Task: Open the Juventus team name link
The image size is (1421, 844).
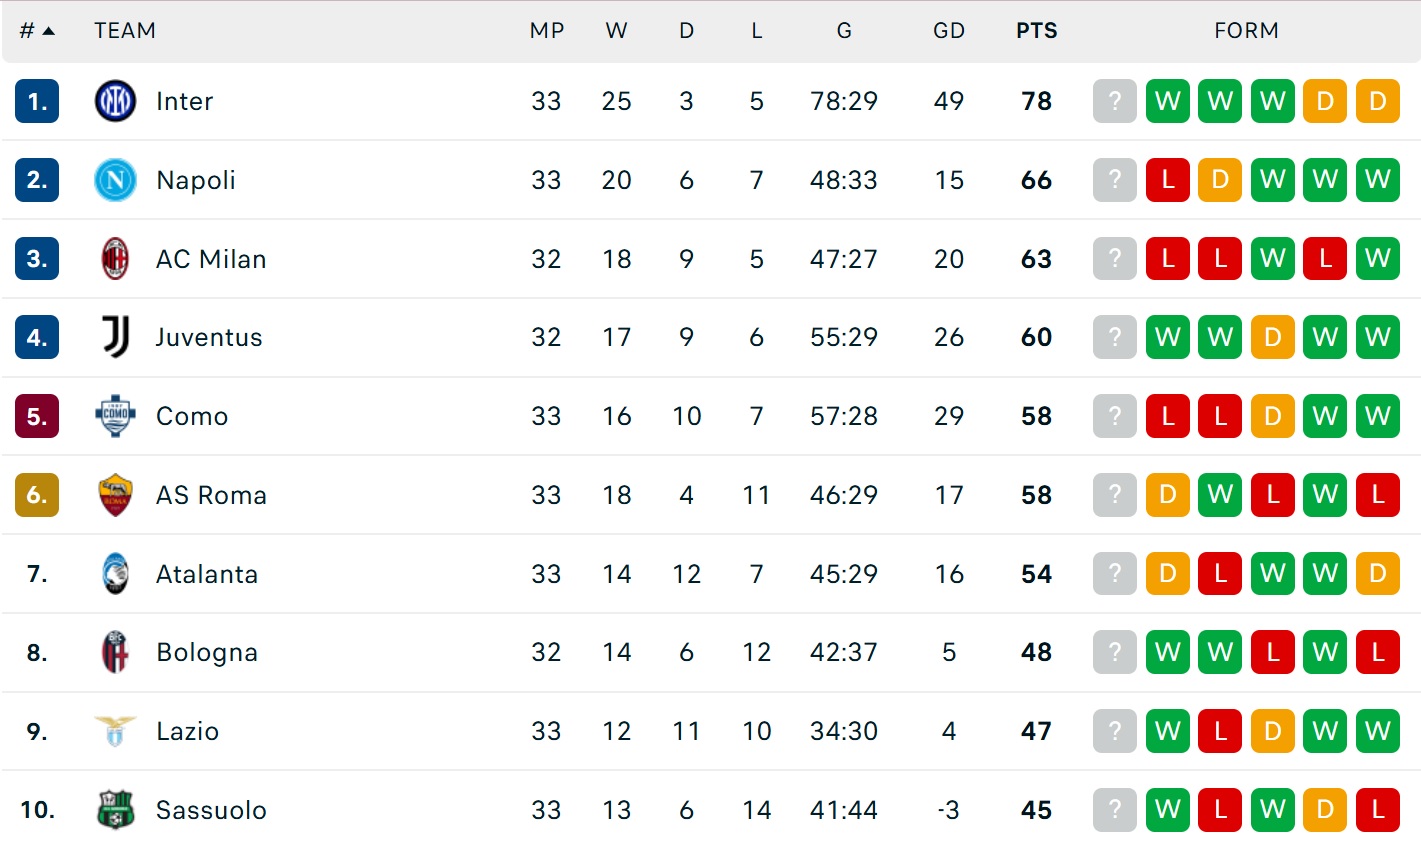Action: [x=209, y=337]
